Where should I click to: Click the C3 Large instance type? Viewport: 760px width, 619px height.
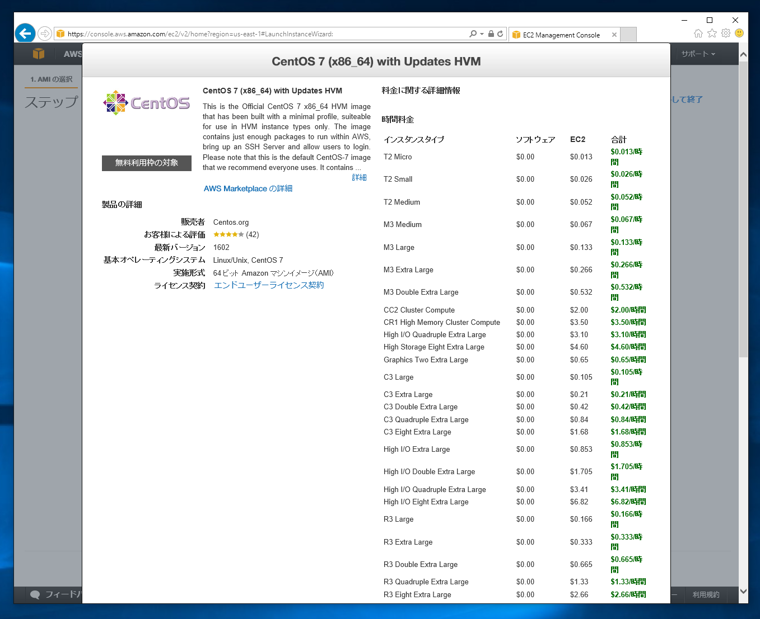[x=398, y=377]
